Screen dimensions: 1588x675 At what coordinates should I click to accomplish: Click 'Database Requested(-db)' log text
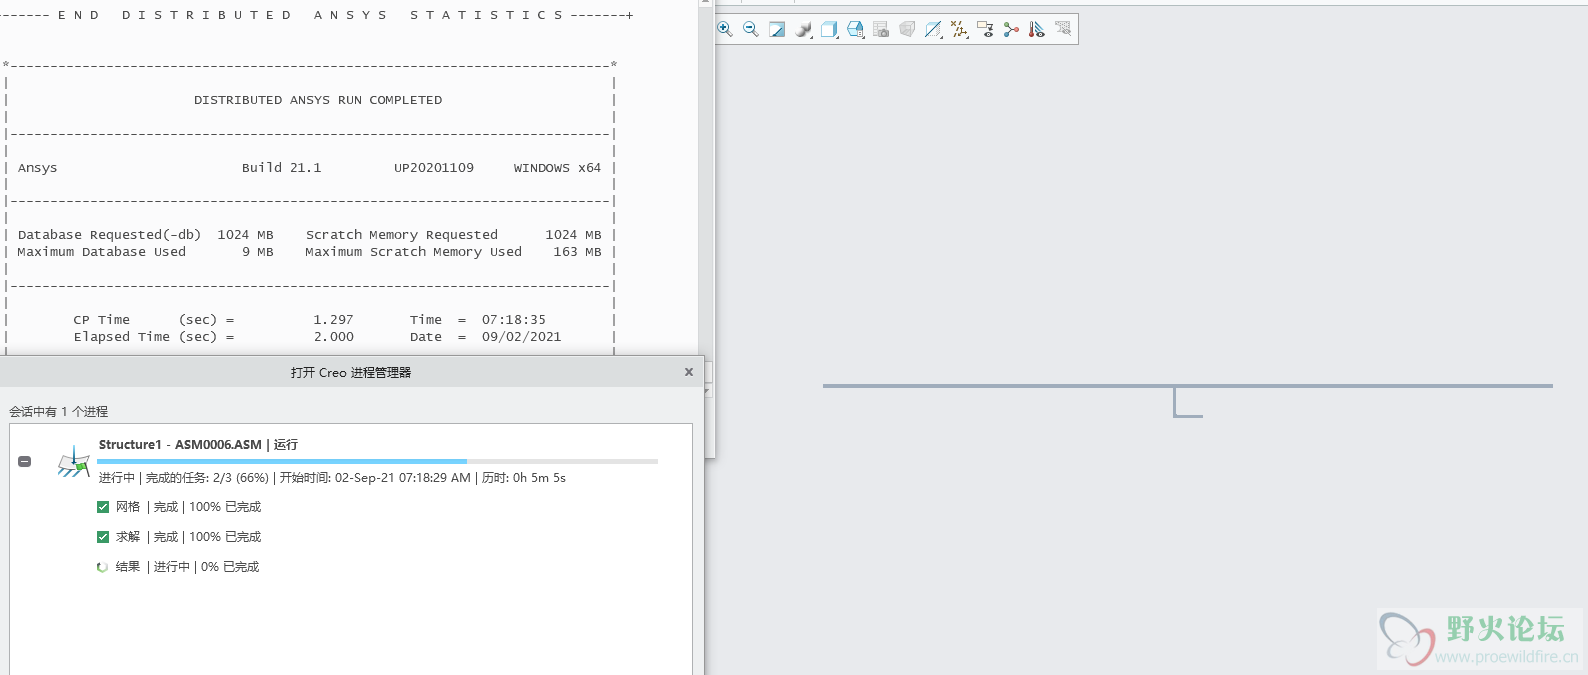tap(109, 235)
